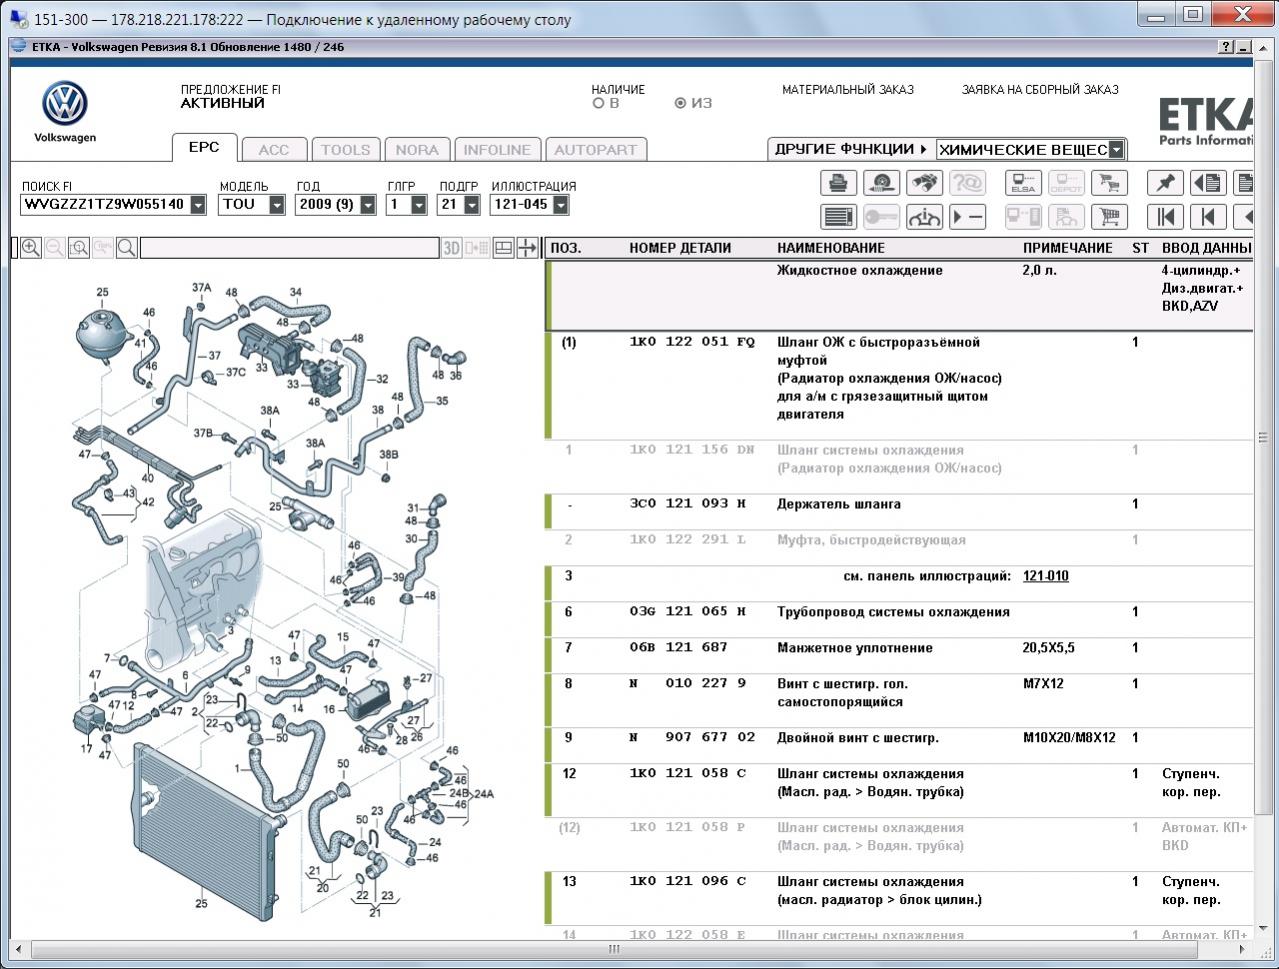Click the ETKA title bar app icon
1279x969 pixels.
pyautogui.click(x=20, y=47)
